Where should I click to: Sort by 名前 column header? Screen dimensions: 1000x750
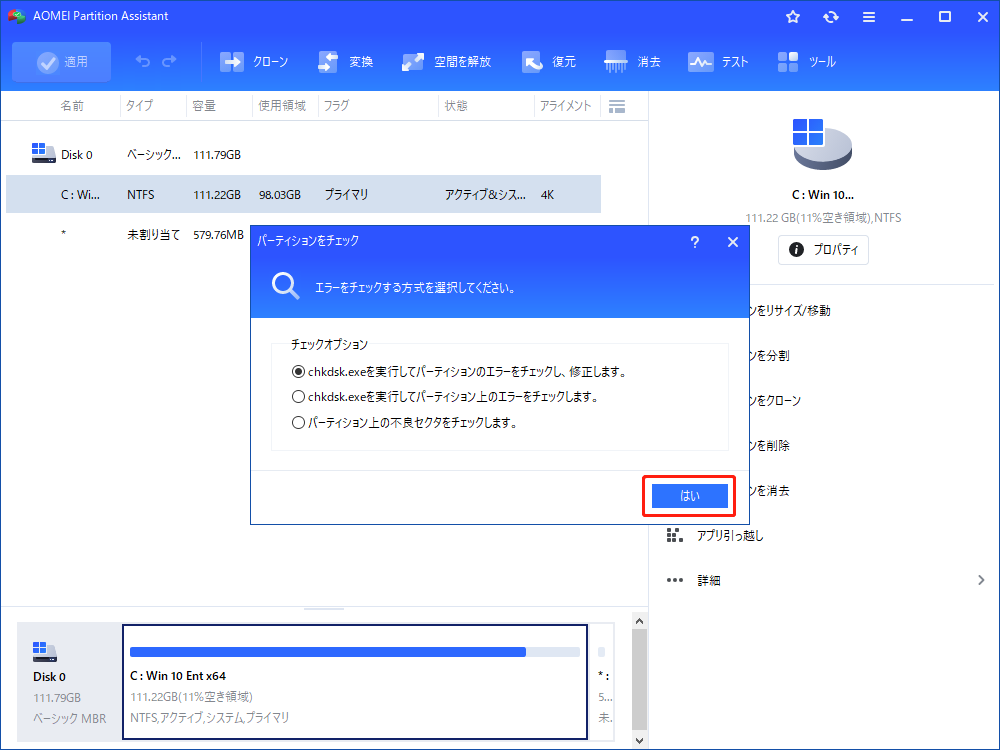click(72, 106)
